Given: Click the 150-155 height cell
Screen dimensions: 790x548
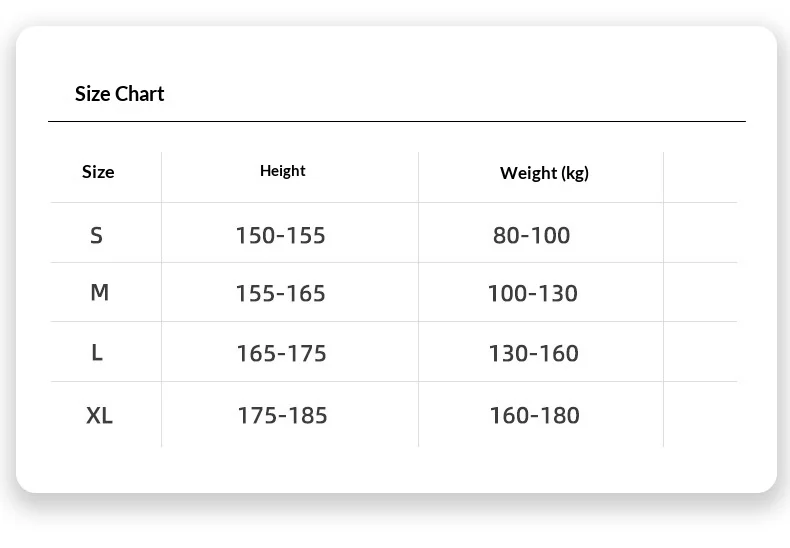Looking at the screenshot, I should 280,236.
